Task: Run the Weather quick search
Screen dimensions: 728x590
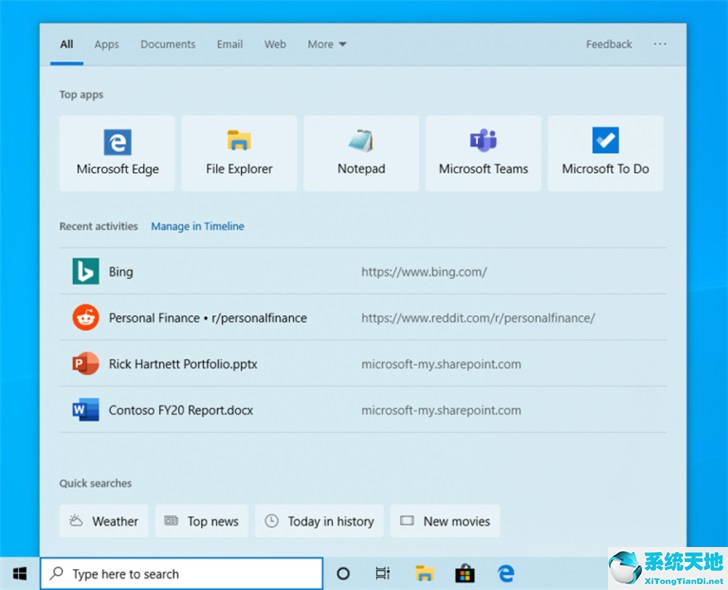Action: (104, 521)
